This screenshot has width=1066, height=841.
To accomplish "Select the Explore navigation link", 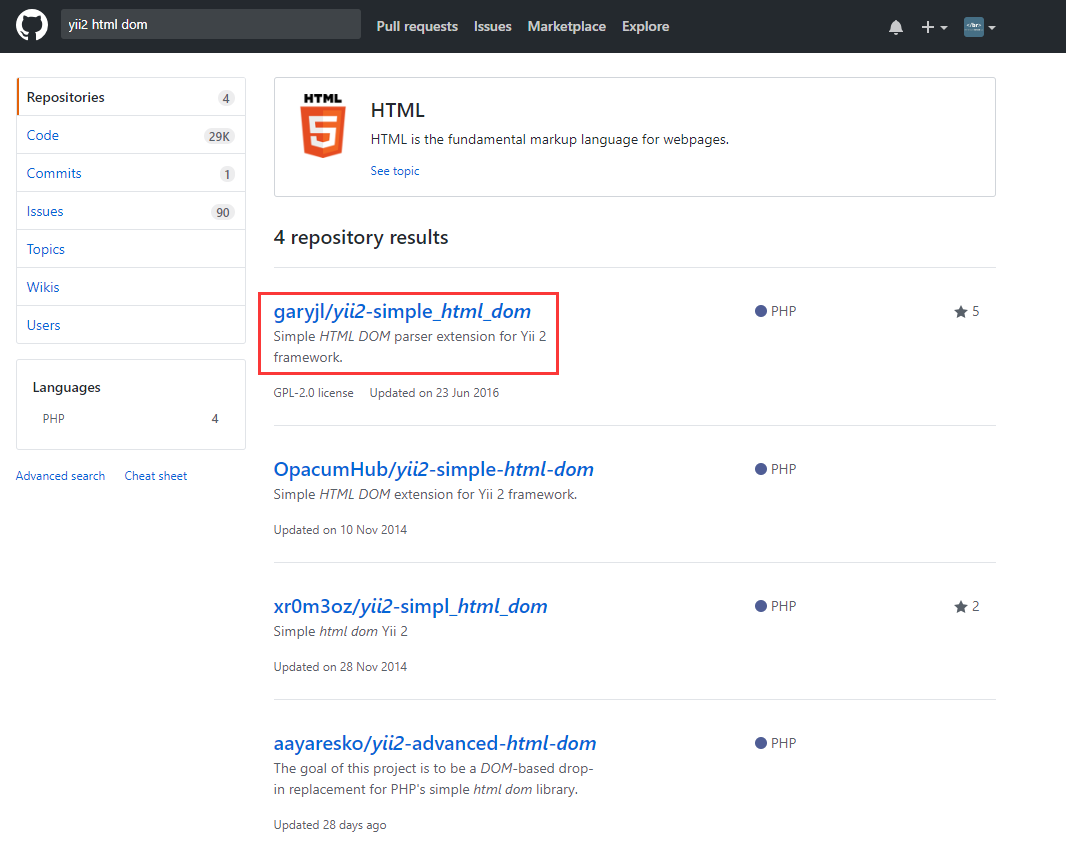I will (x=645, y=27).
